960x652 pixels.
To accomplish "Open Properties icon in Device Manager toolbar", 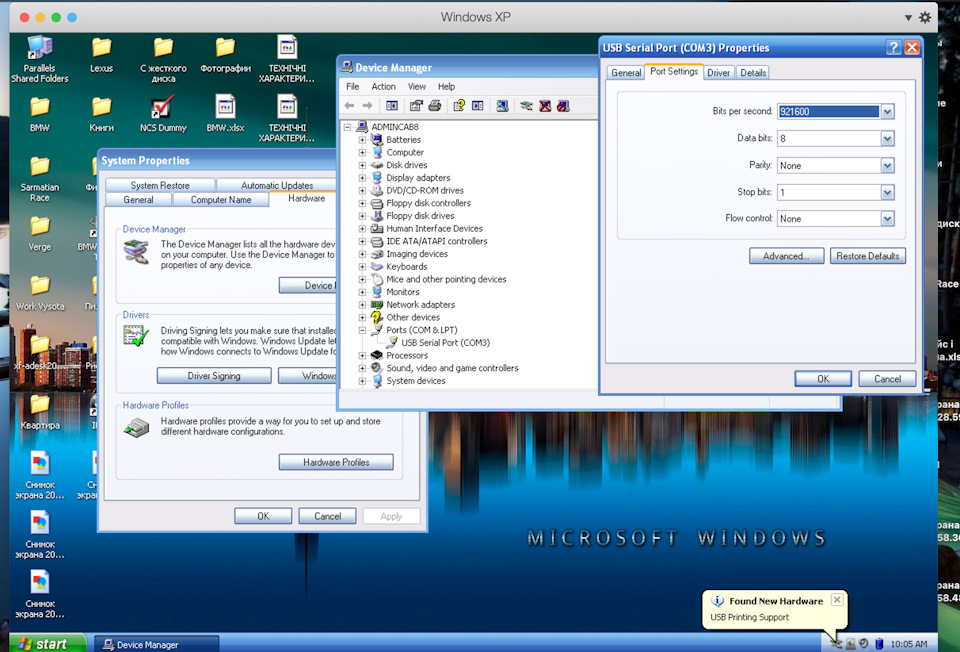I will tap(416, 106).
